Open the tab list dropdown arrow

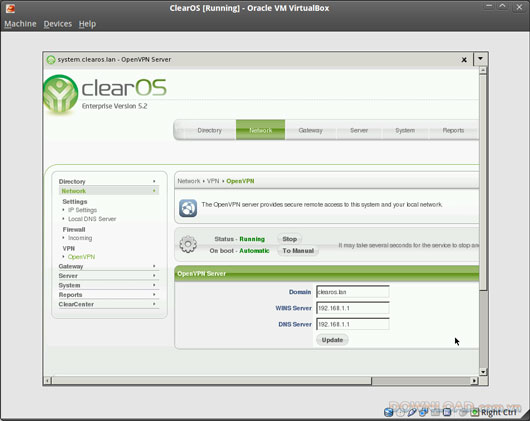pyautogui.click(x=480, y=59)
